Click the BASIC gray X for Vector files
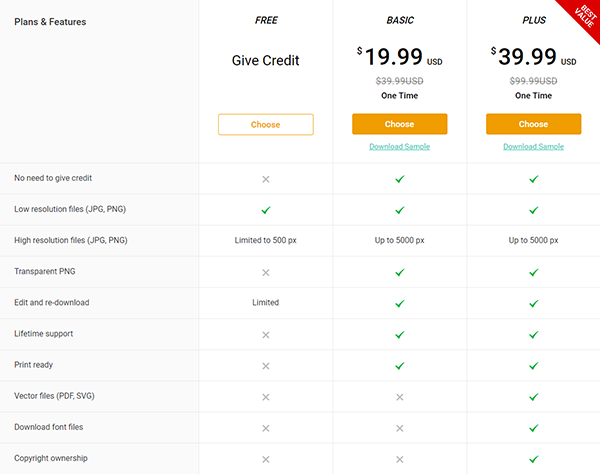600x474 pixels. (399, 397)
